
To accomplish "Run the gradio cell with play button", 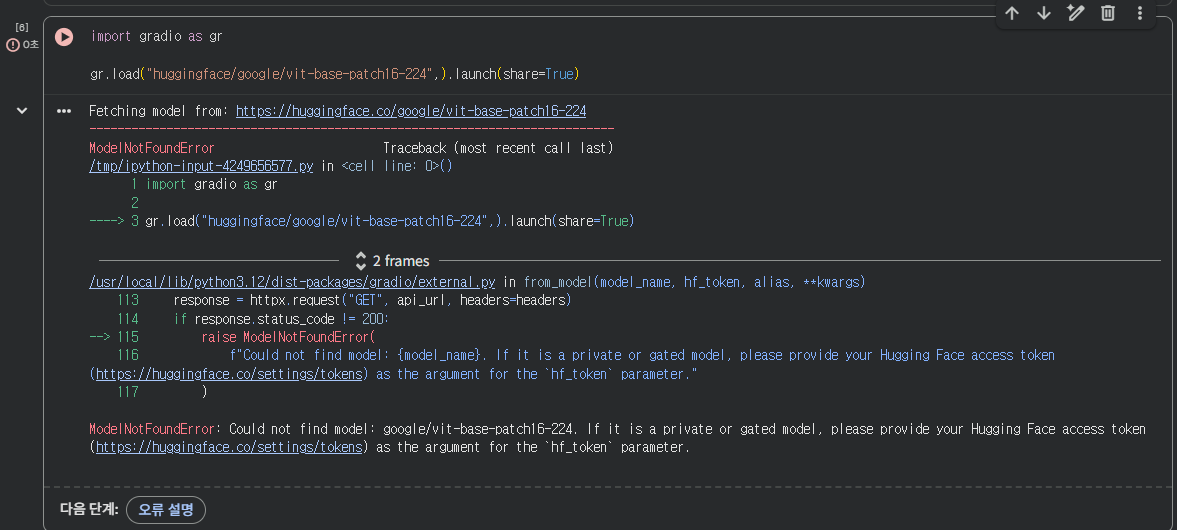I will point(64,37).
